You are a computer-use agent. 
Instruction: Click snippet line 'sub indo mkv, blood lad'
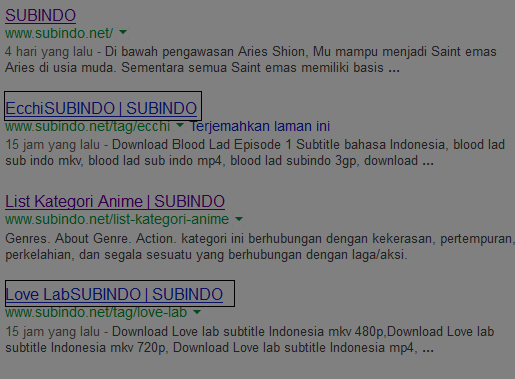pos(219,161)
